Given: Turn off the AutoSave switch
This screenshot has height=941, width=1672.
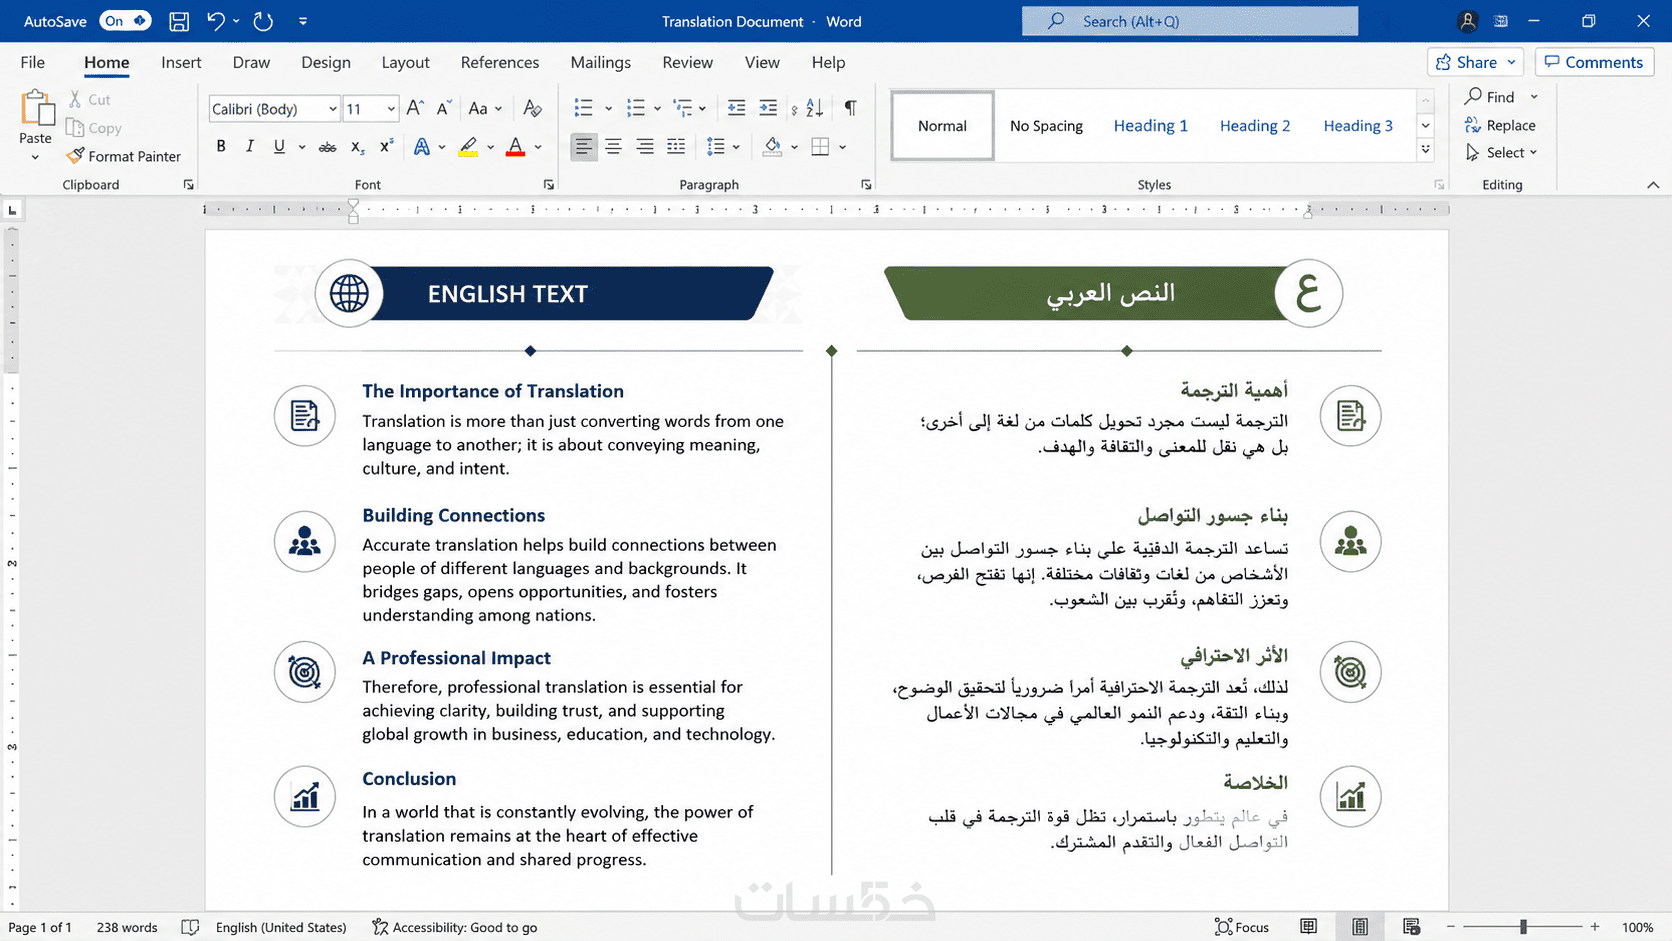Looking at the screenshot, I should click(x=125, y=21).
